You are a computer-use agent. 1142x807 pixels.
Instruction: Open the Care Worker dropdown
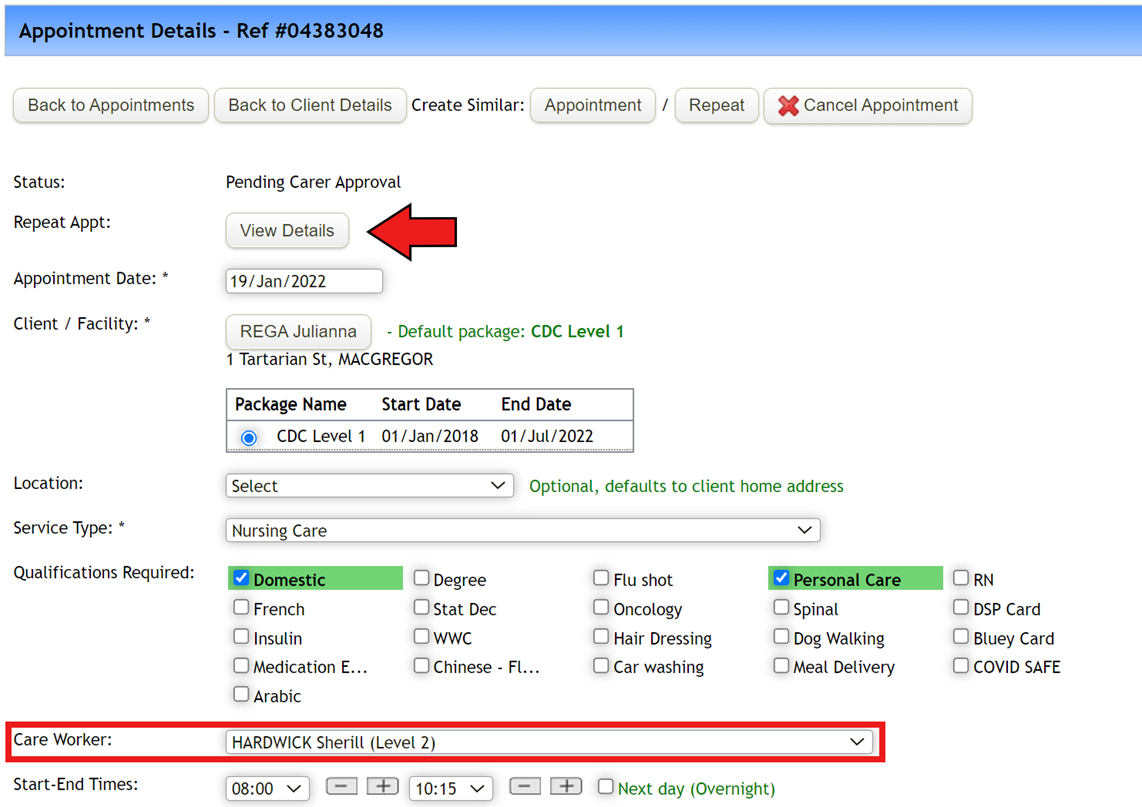[549, 742]
